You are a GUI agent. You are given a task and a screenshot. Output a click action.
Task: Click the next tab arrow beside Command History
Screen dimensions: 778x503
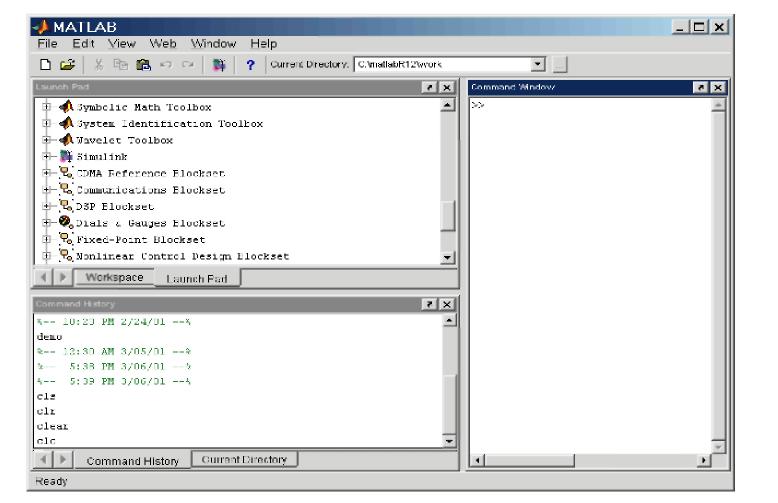click(x=63, y=459)
